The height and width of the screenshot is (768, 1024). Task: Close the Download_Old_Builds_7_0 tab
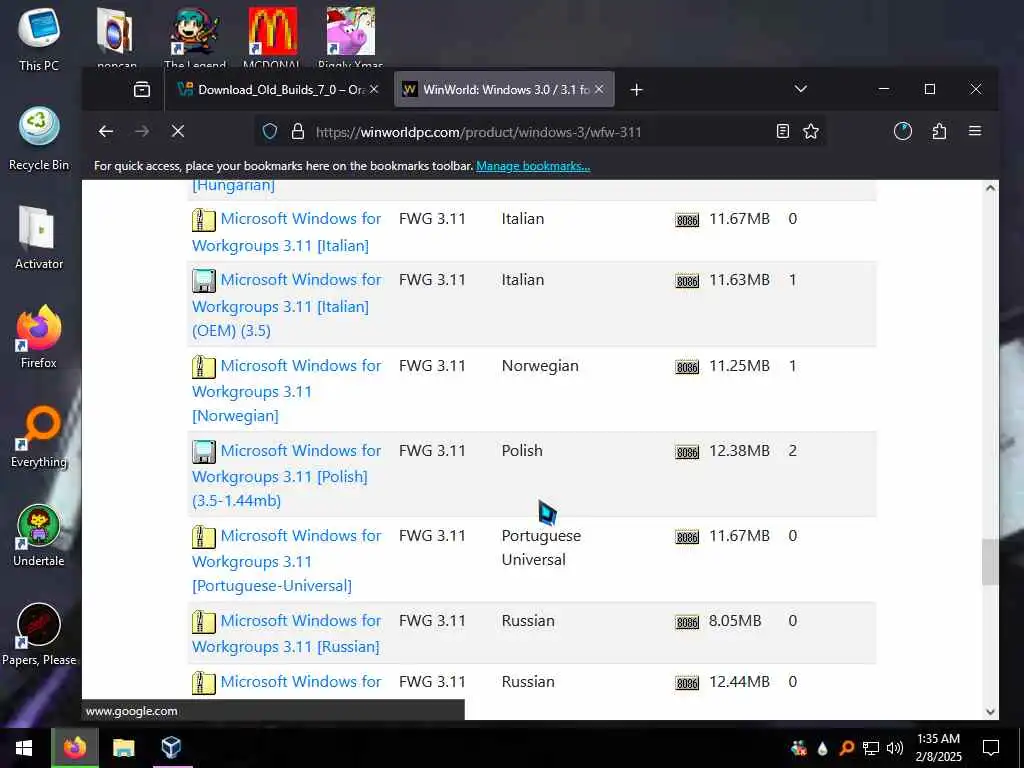pos(374,89)
